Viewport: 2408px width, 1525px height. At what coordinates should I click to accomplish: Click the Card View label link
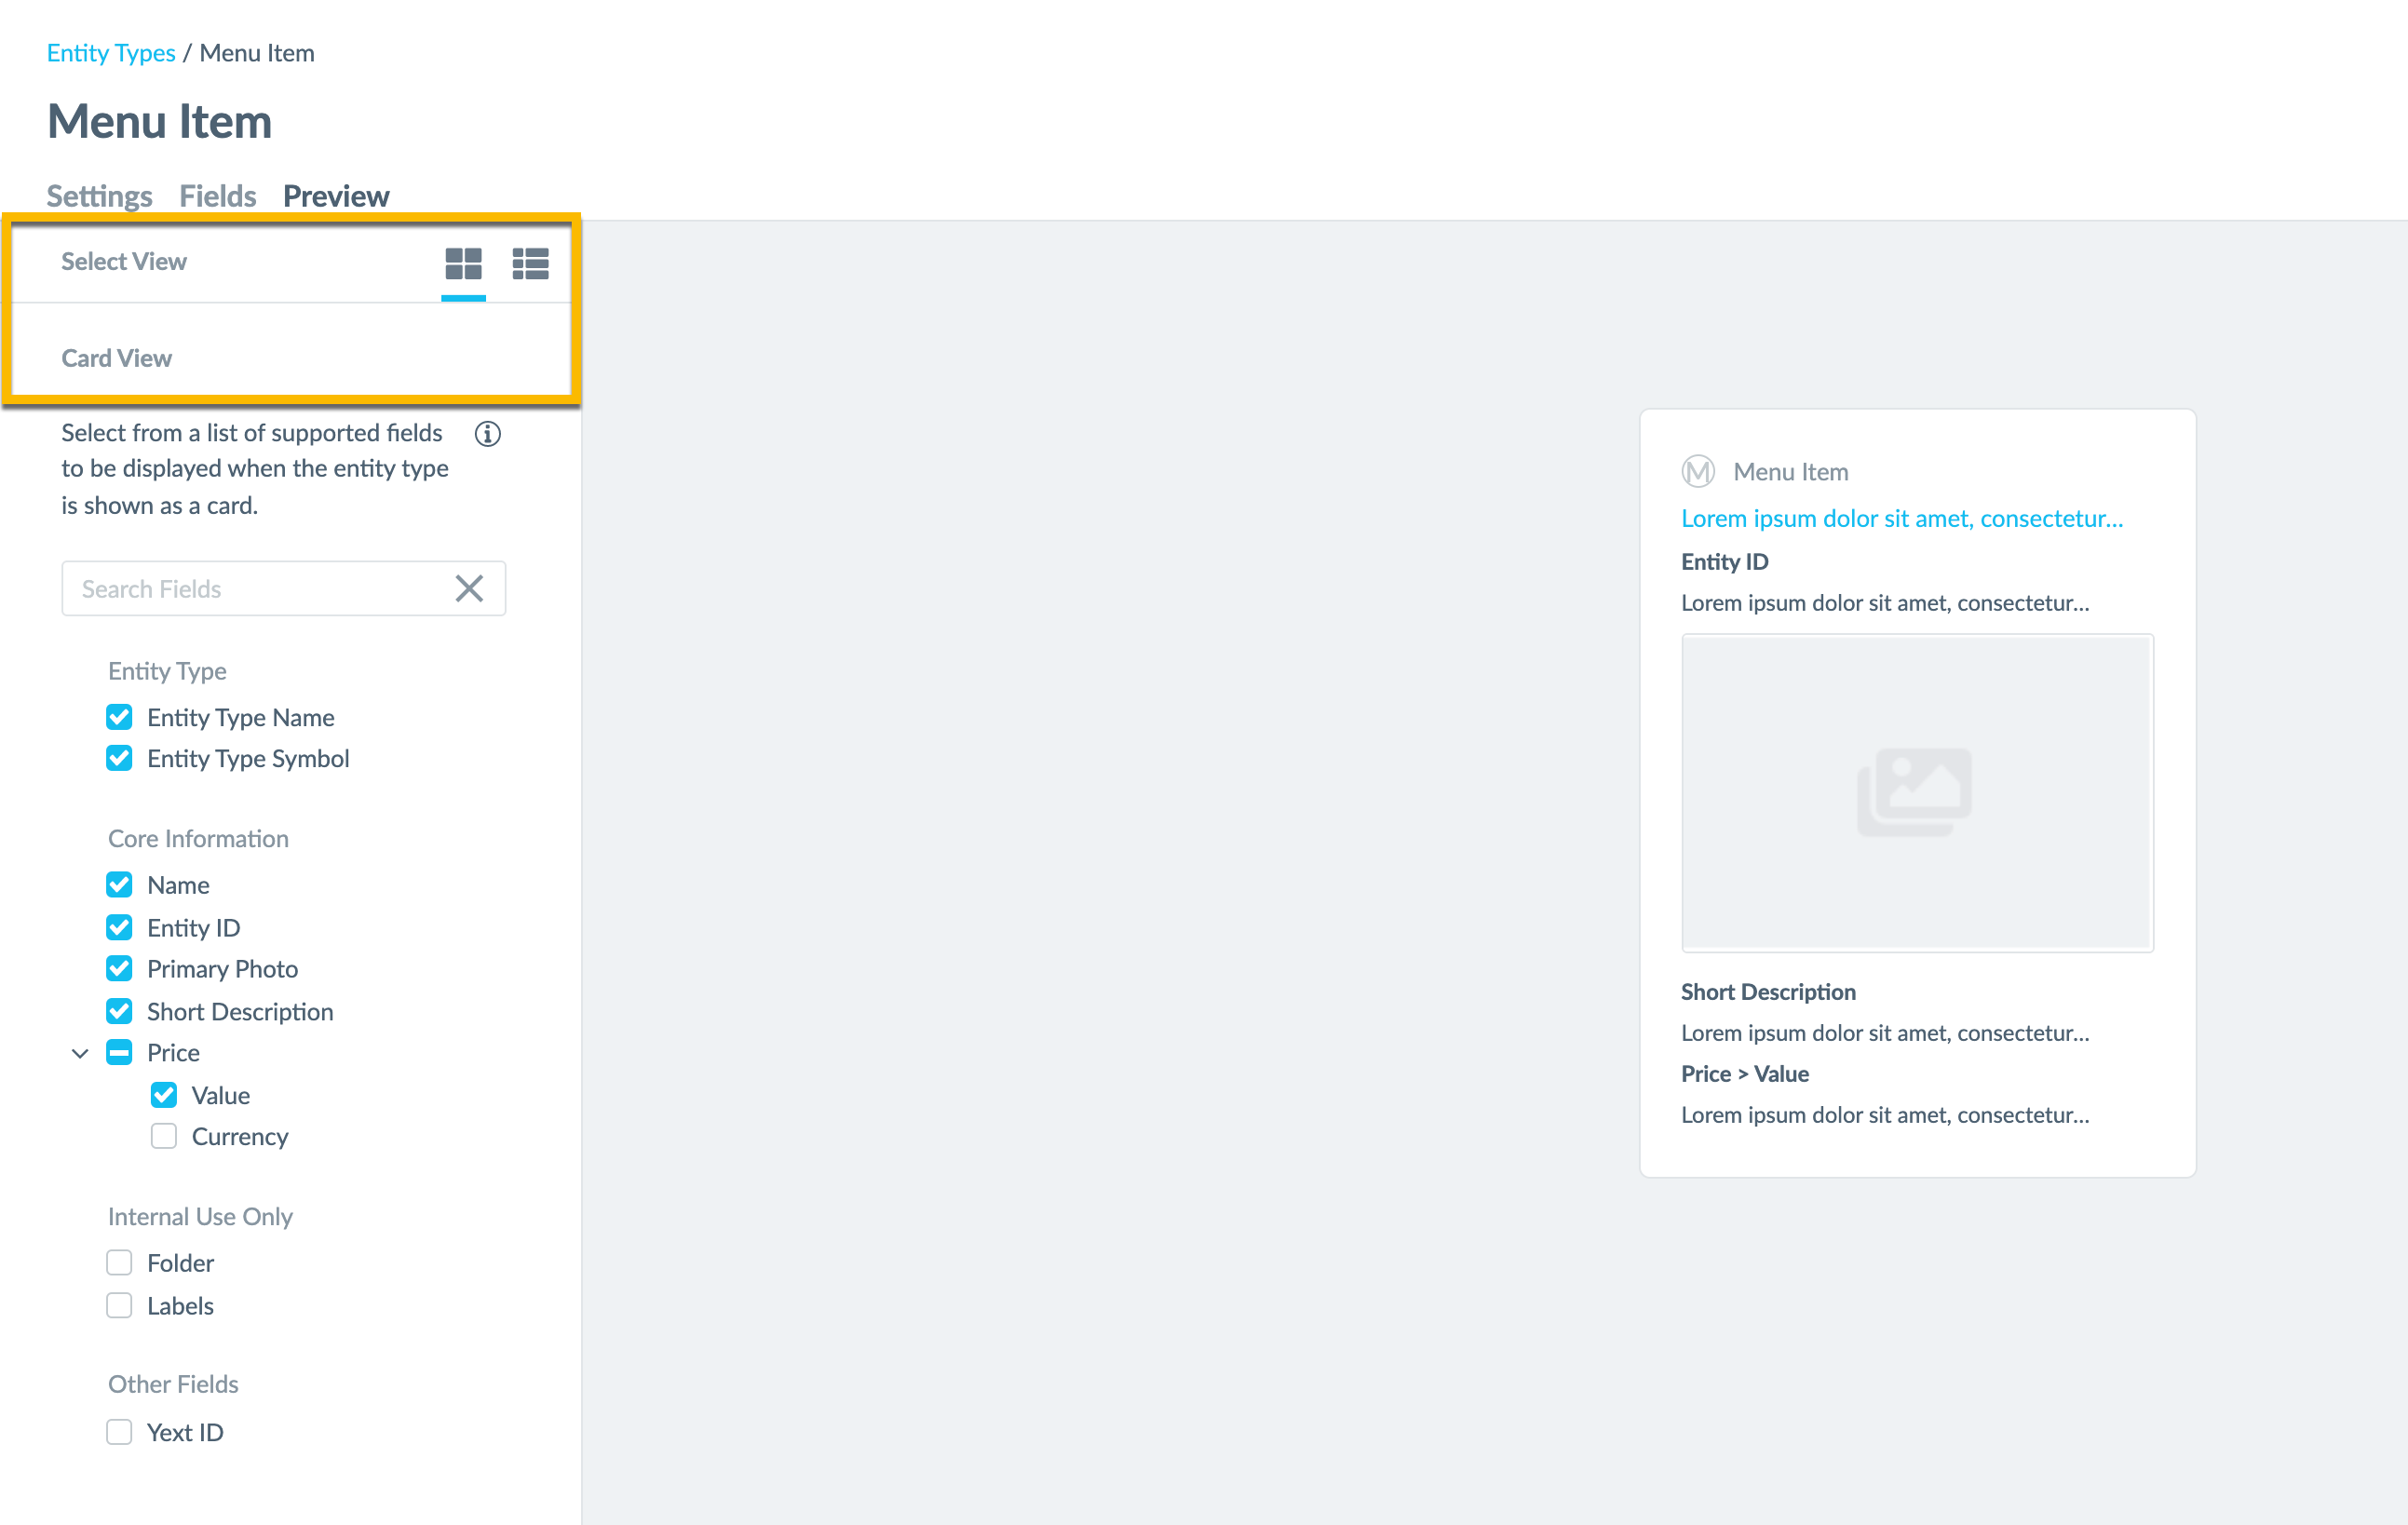click(115, 357)
